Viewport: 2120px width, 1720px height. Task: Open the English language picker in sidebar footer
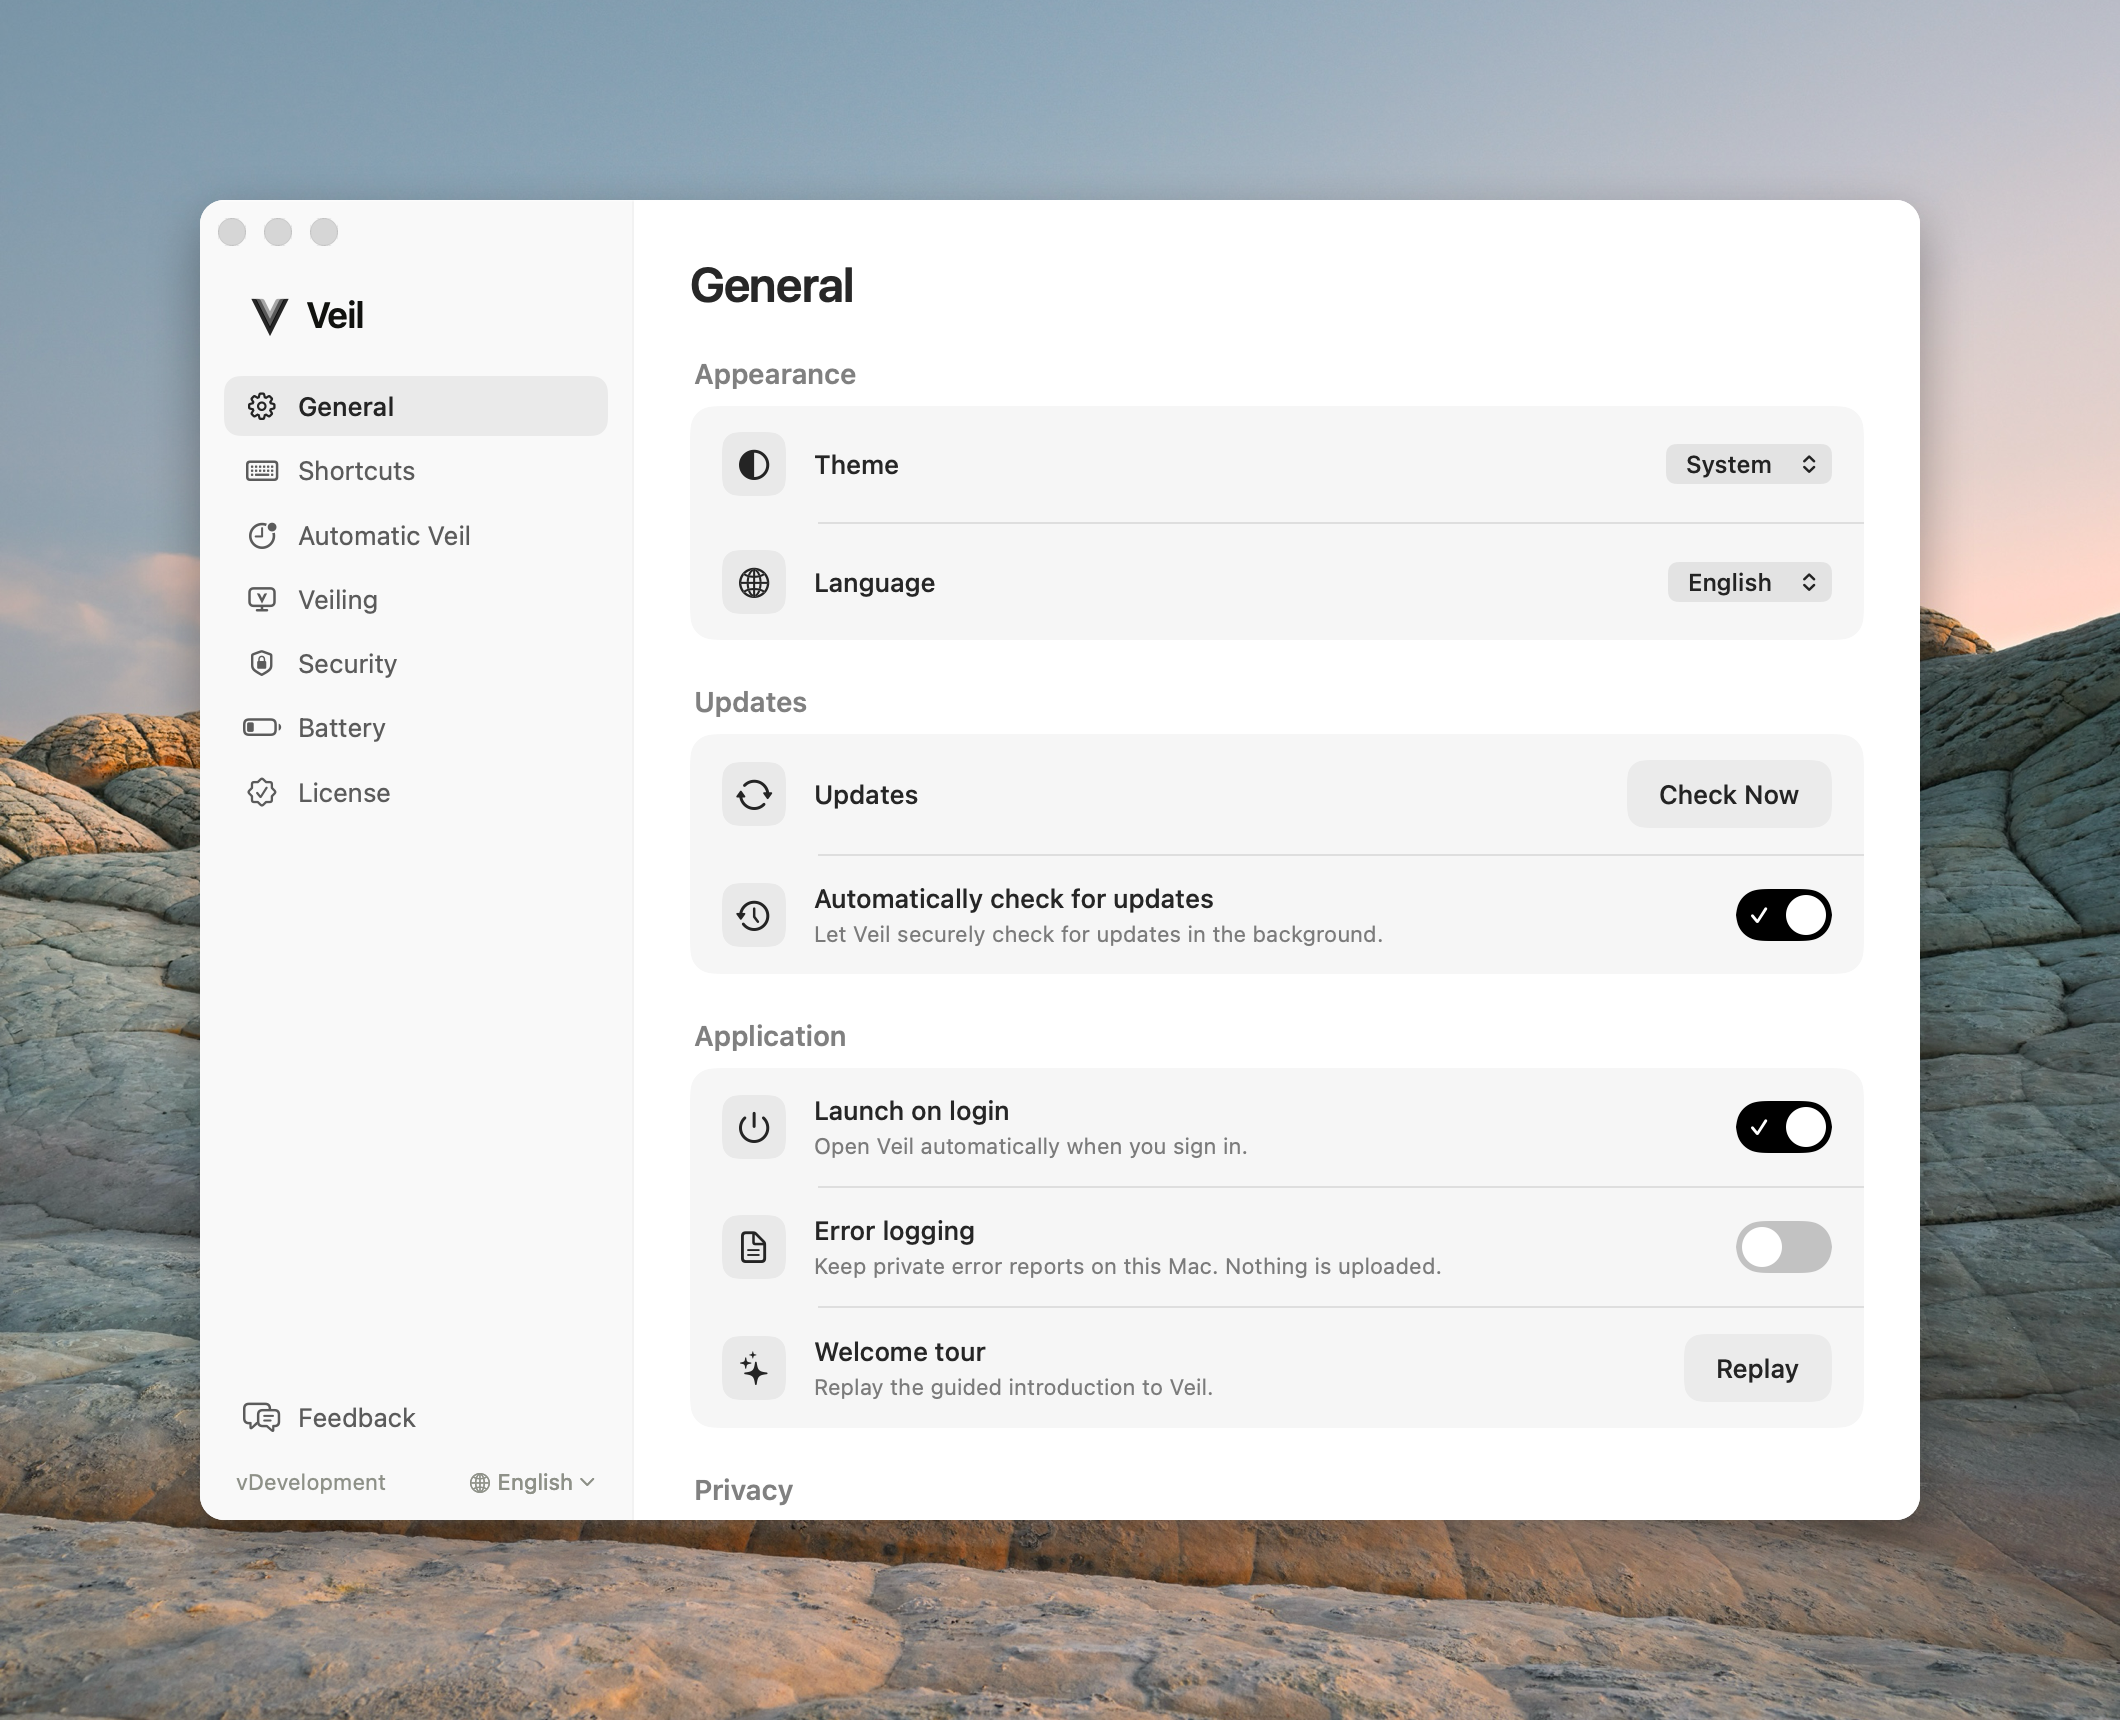(x=532, y=1482)
